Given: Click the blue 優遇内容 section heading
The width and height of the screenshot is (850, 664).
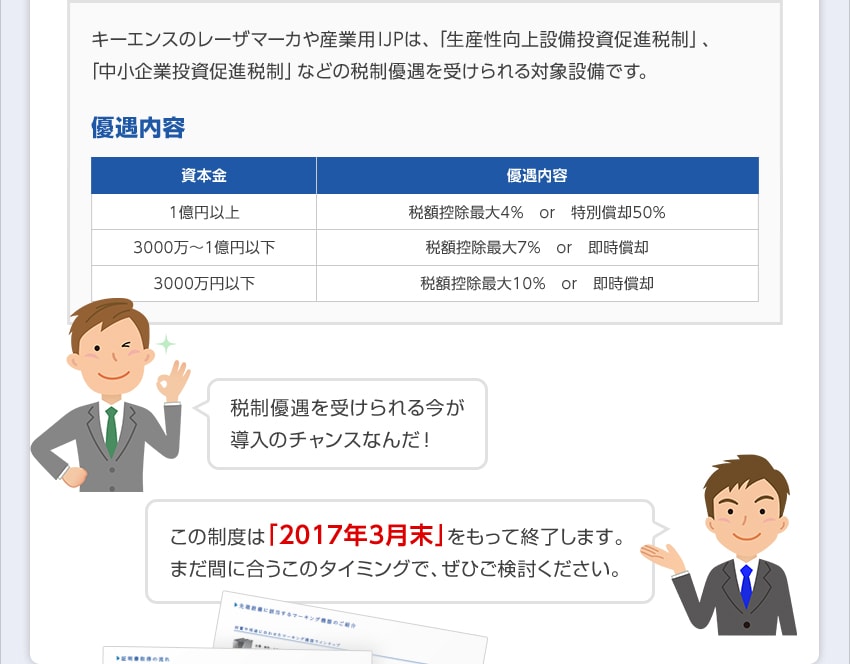Looking at the screenshot, I should (138, 129).
